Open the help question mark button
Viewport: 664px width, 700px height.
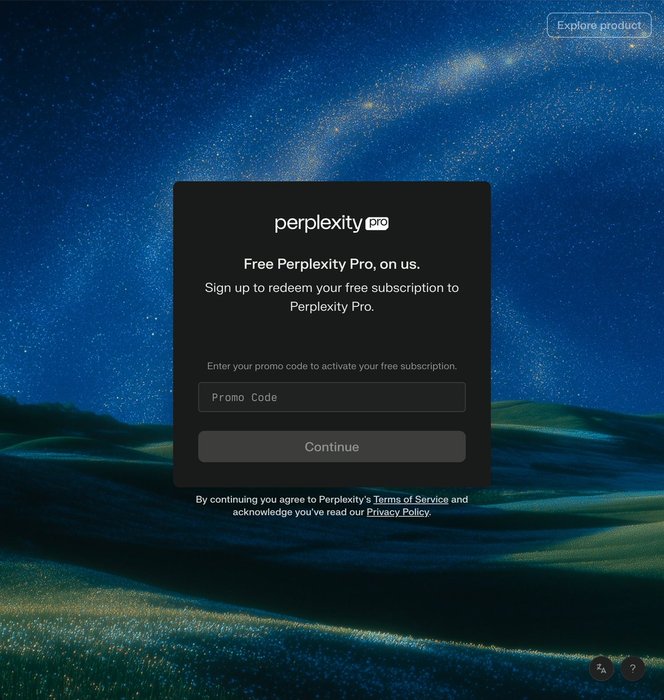(x=632, y=668)
